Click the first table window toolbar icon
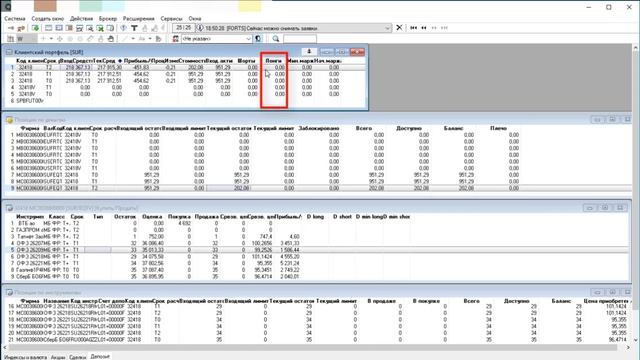Image resolution: width=640 pixels, height=360 pixels. [49, 28]
